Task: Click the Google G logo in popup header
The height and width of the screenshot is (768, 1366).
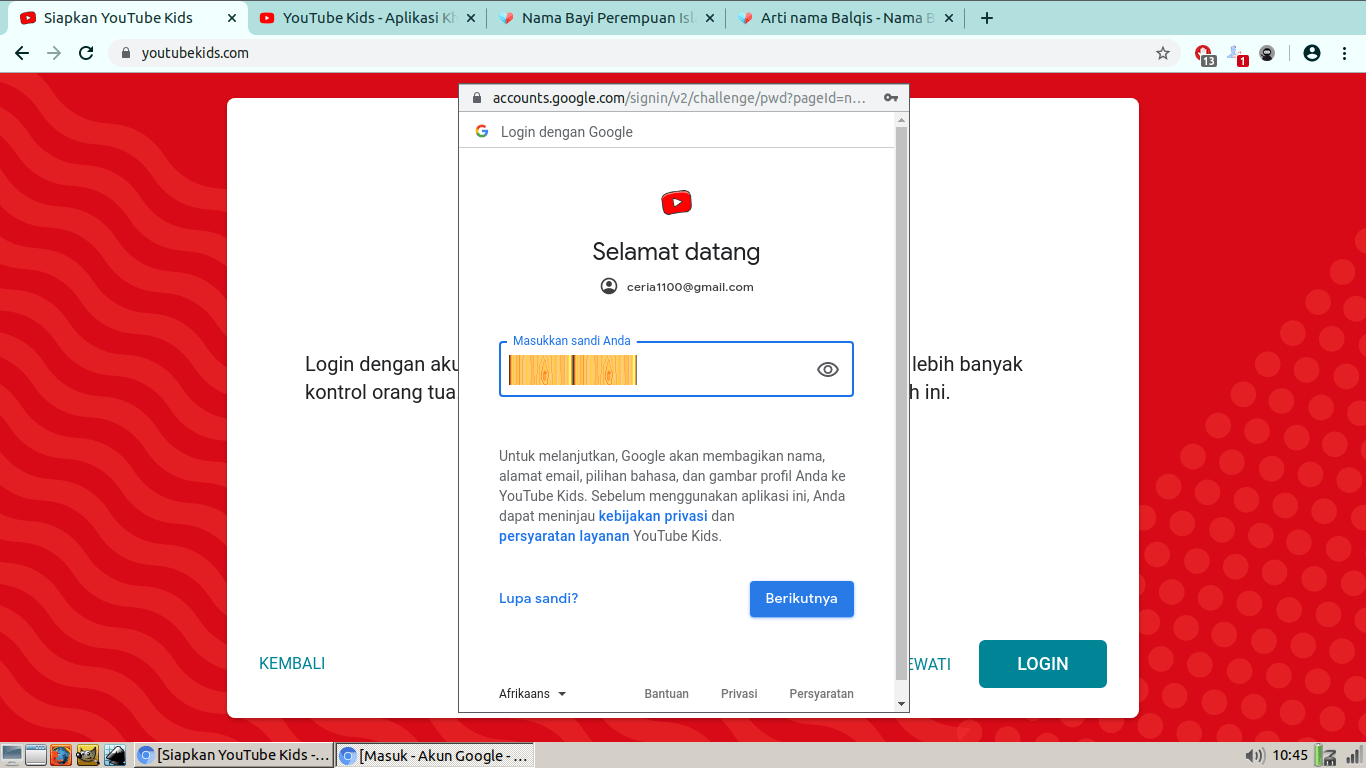Action: [482, 131]
